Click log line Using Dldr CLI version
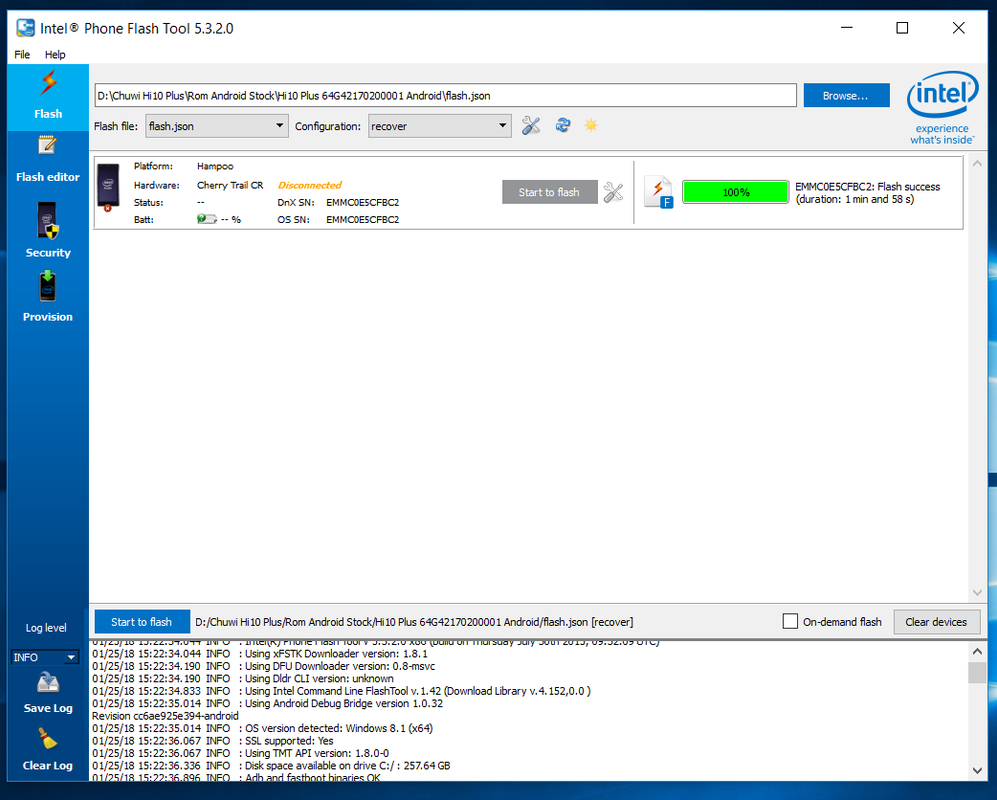Image resolution: width=997 pixels, height=800 pixels. pos(243,679)
